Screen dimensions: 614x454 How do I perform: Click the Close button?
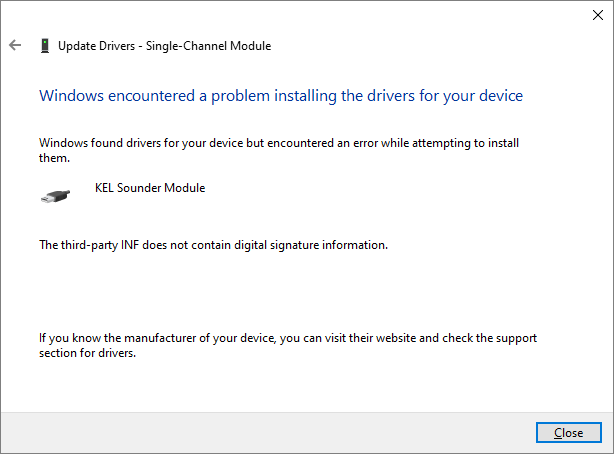pyautogui.click(x=569, y=432)
